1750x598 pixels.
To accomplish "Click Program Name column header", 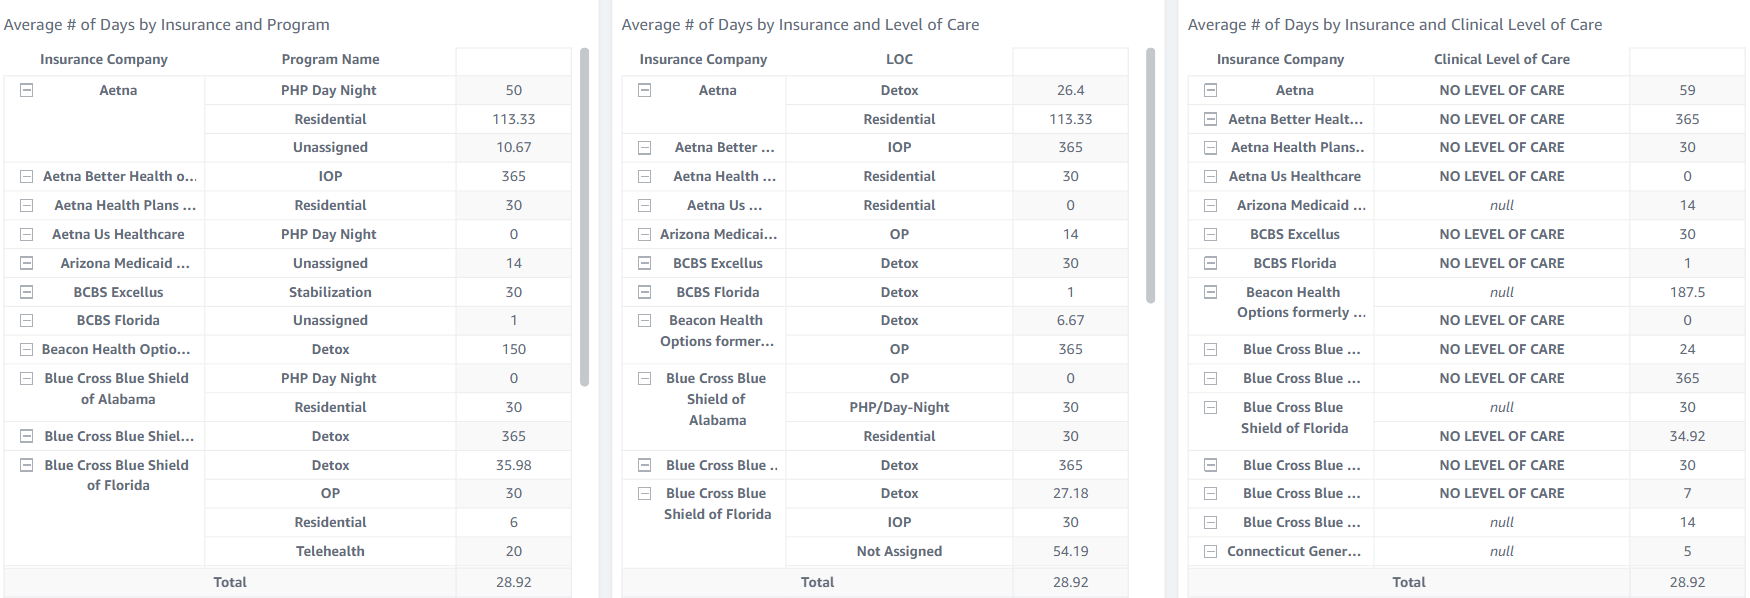I will coord(330,60).
